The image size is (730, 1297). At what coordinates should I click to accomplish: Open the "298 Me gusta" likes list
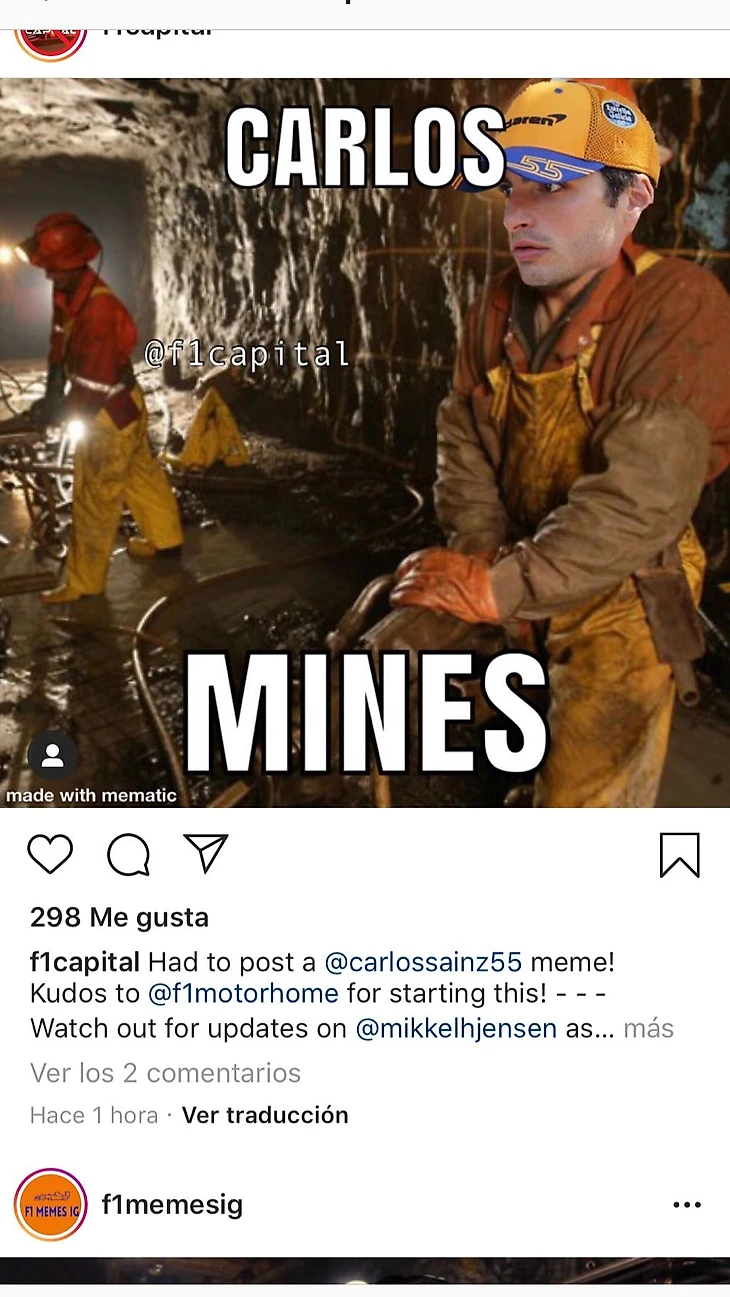point(120,917)
